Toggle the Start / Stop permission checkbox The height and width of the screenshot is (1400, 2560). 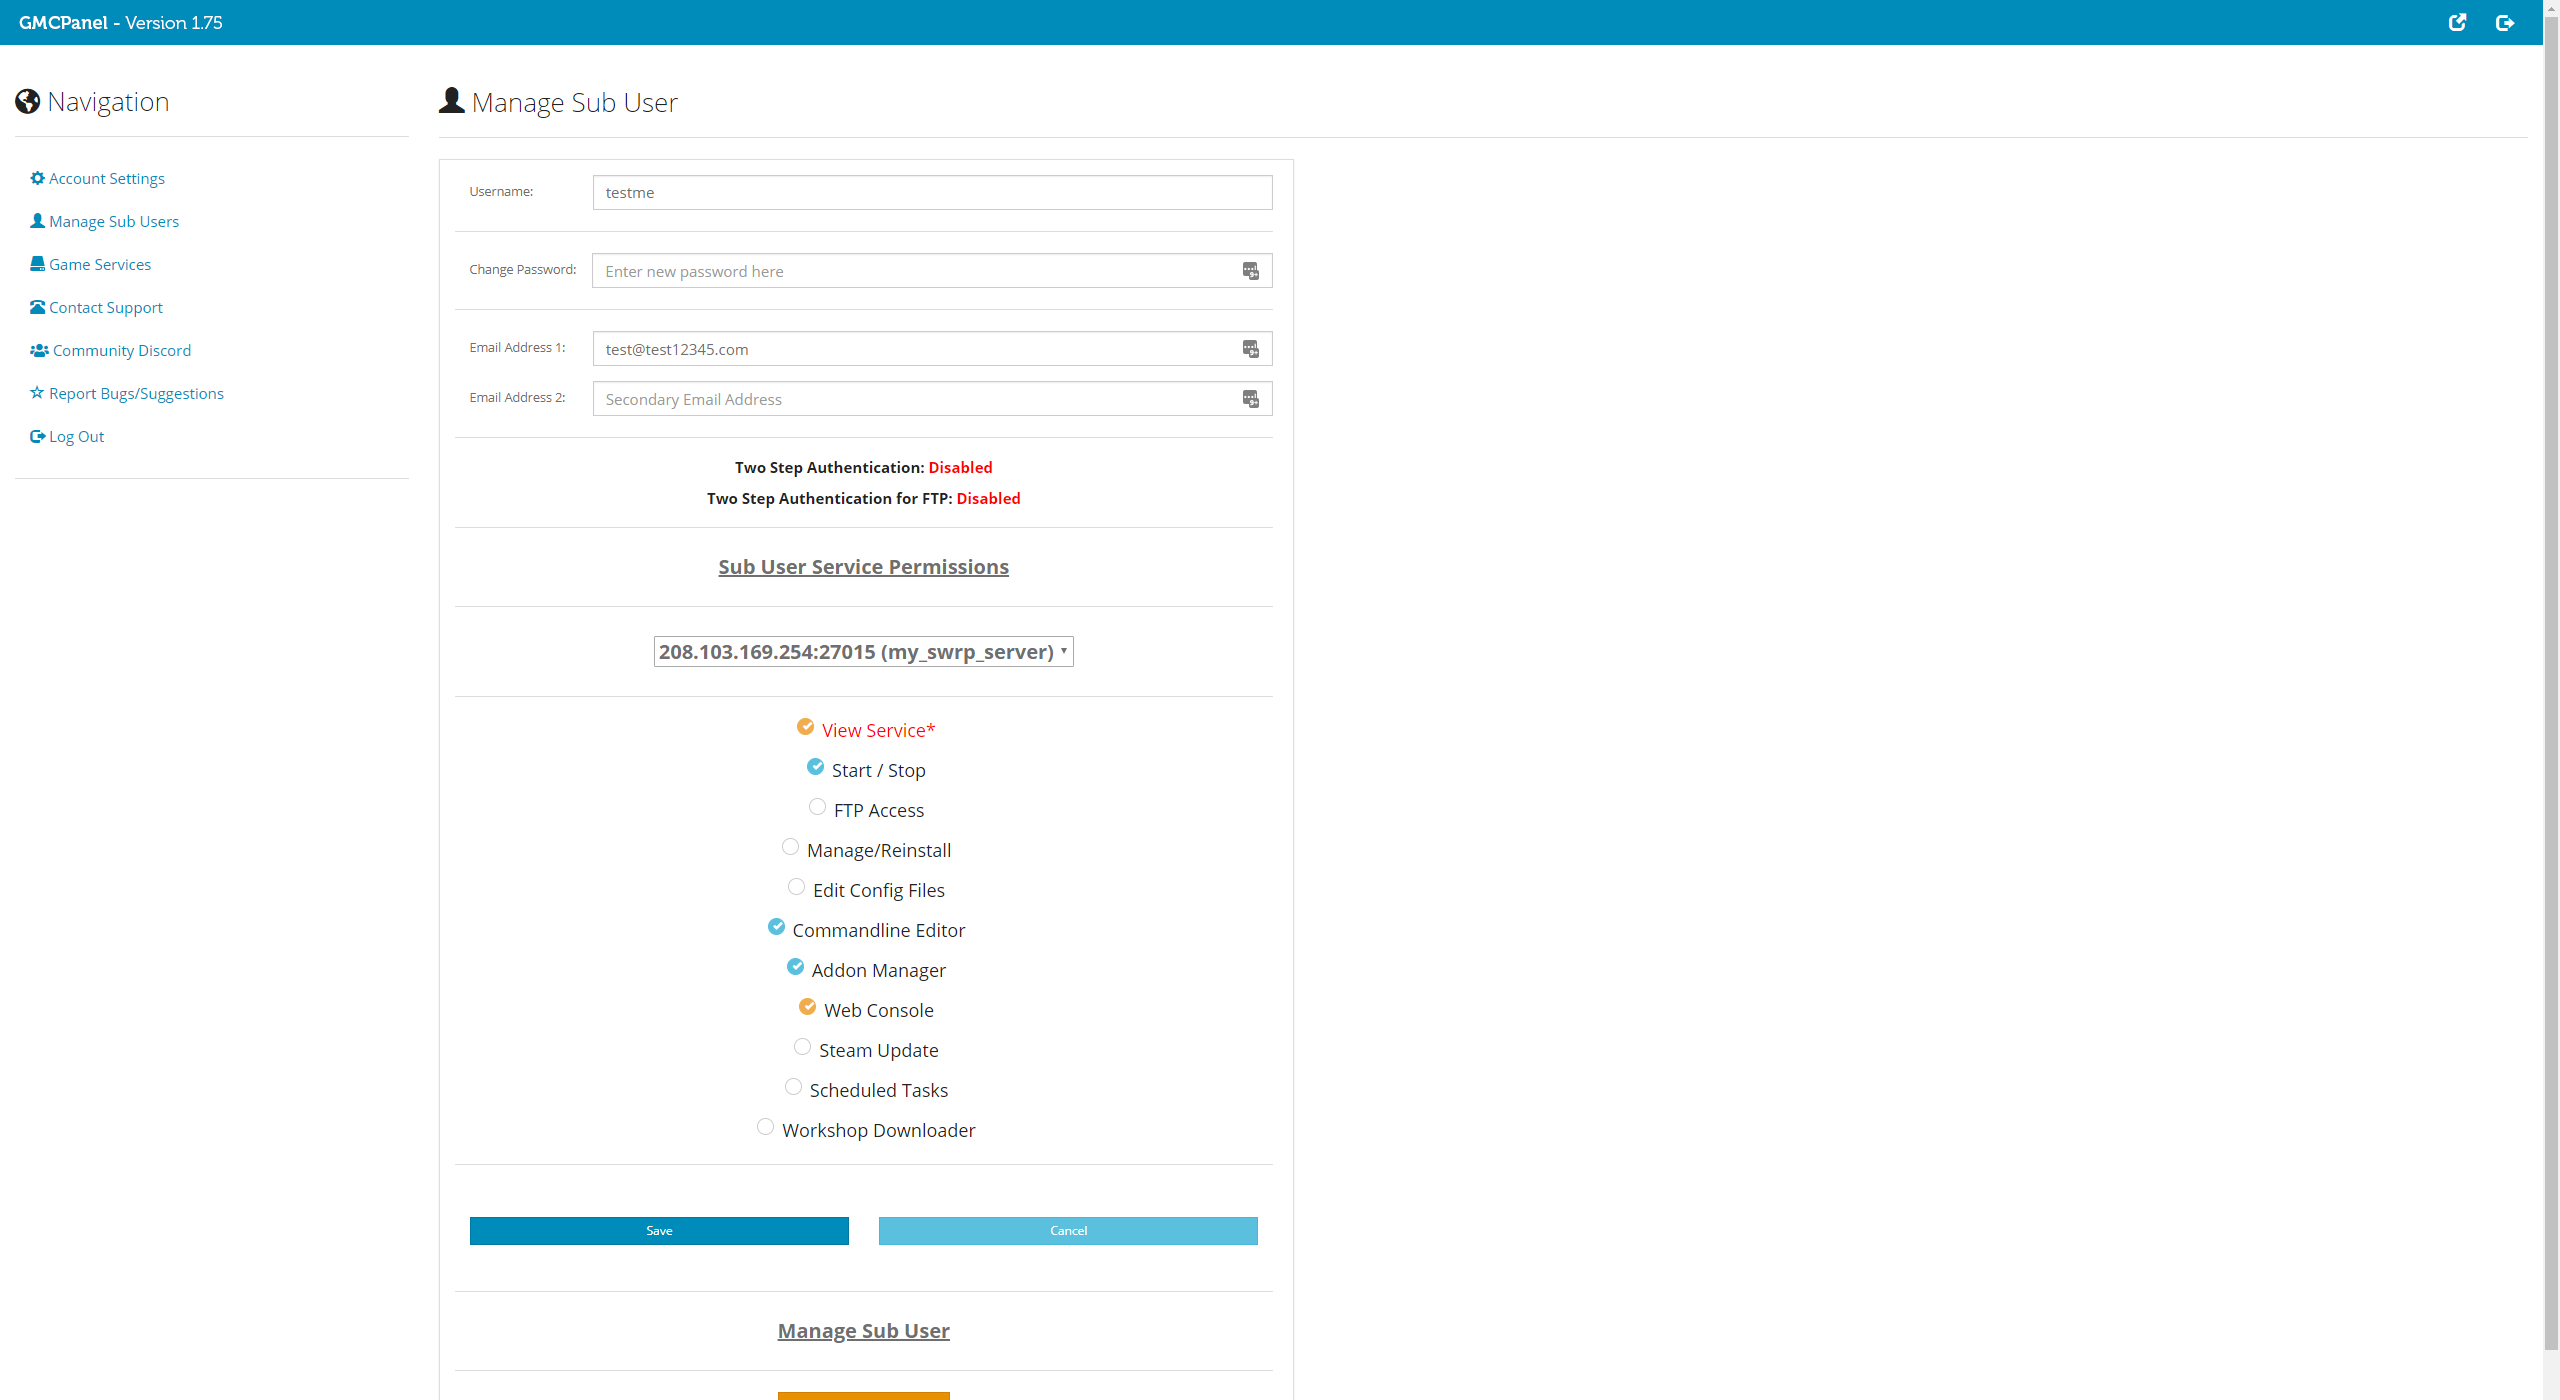[x=814, y=767]
